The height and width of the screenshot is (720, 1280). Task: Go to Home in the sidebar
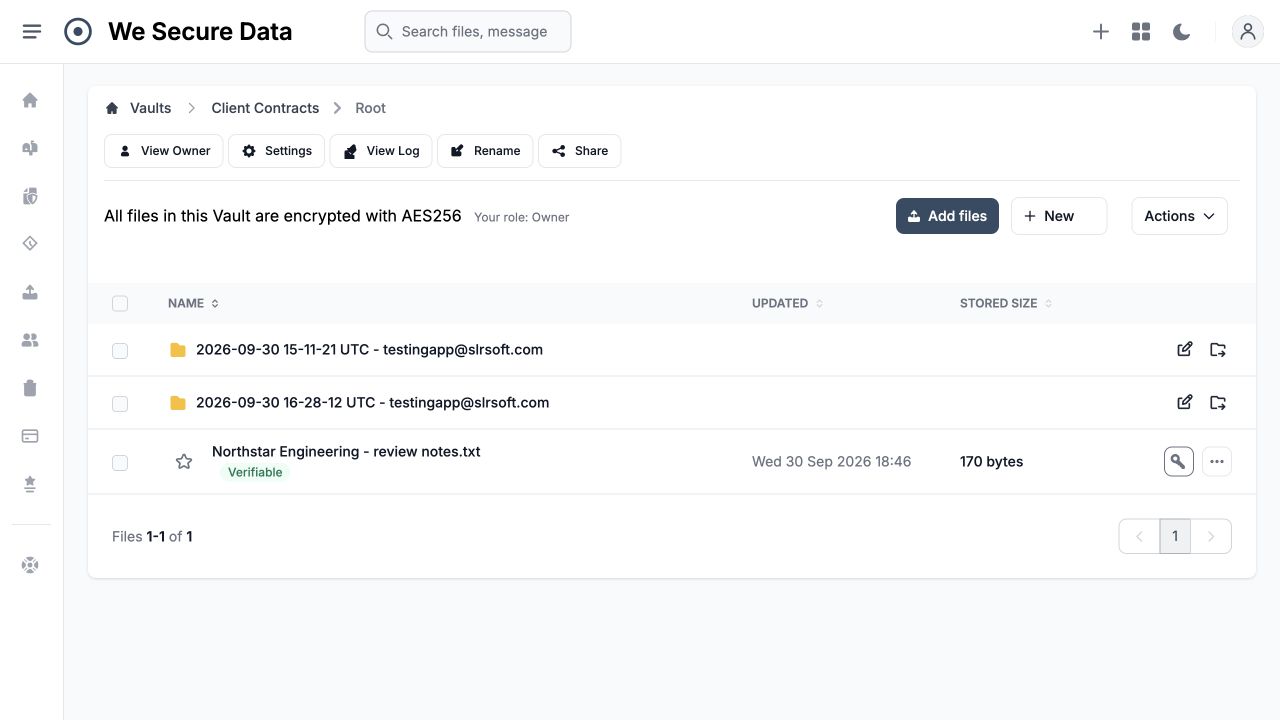coord(30,100)
